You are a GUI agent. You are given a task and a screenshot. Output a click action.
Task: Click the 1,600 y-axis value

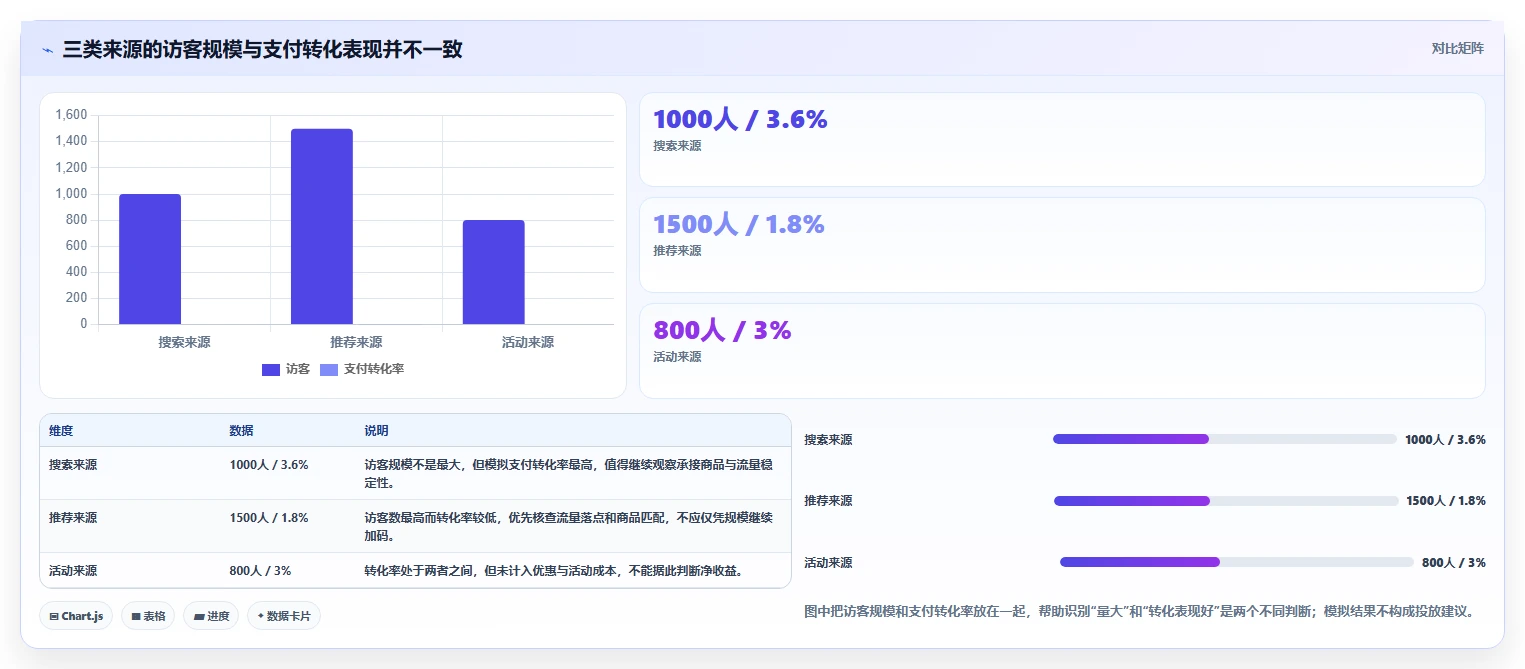pos(71,115)
